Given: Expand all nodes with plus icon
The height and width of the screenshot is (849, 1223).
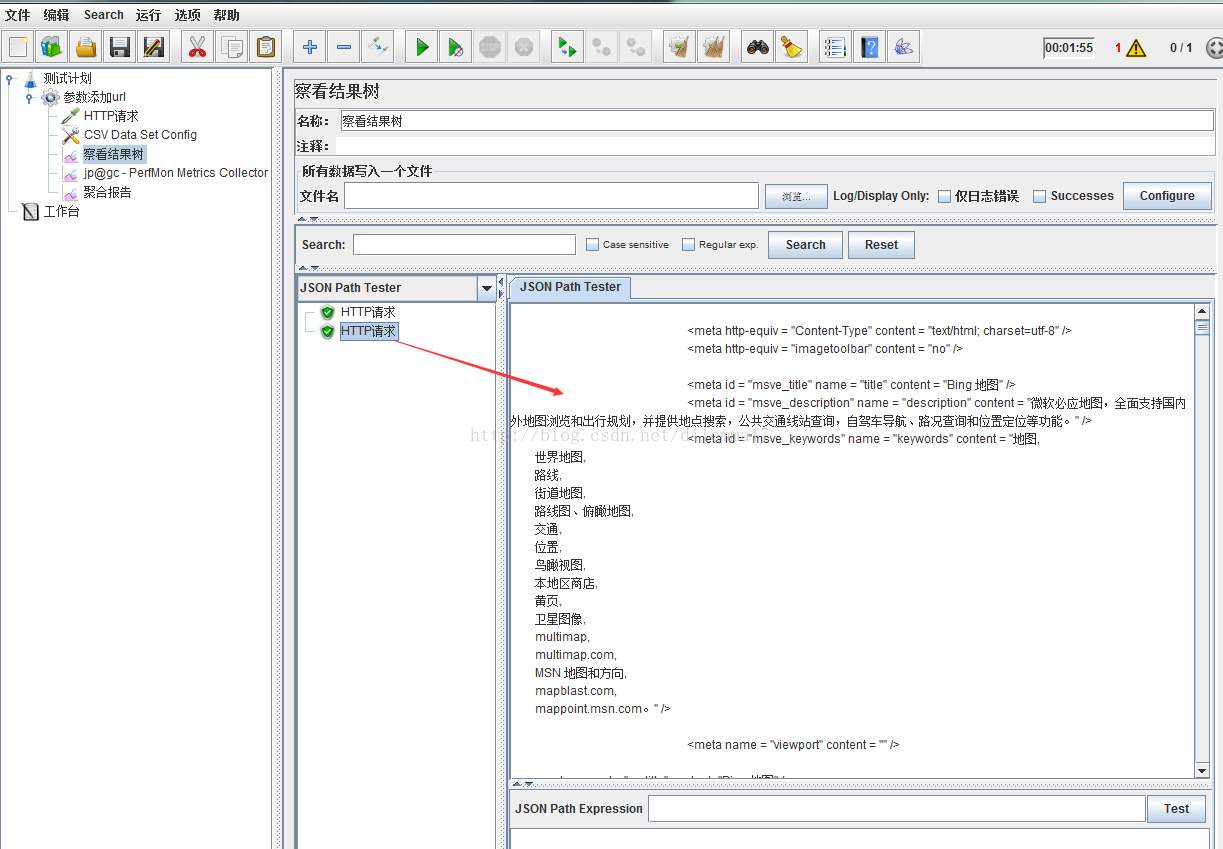Looking at the screenshot, I should coord(310,47).
